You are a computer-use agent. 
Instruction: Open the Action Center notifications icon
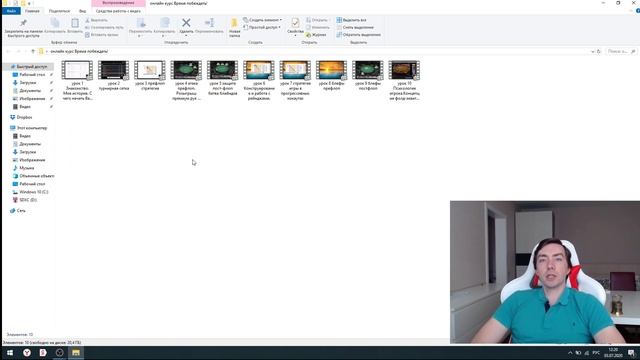click(631, 353)
